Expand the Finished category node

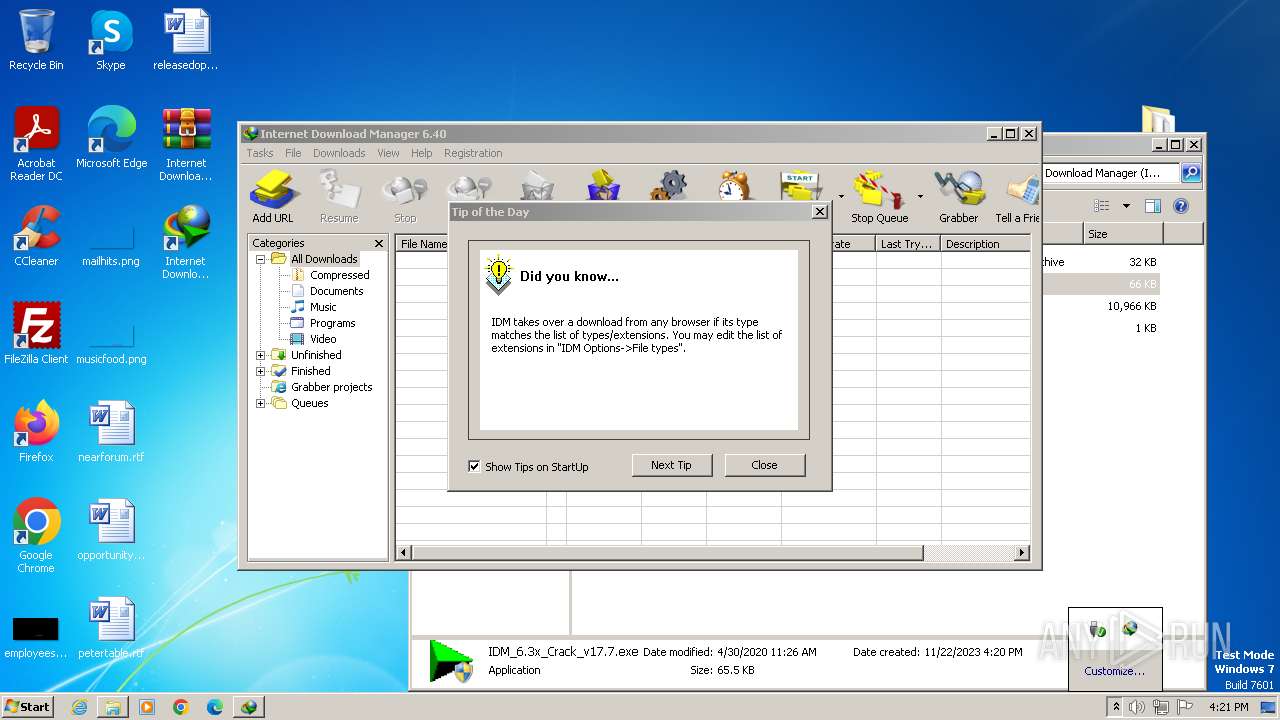pyautogui.click(x=261, y=371)
